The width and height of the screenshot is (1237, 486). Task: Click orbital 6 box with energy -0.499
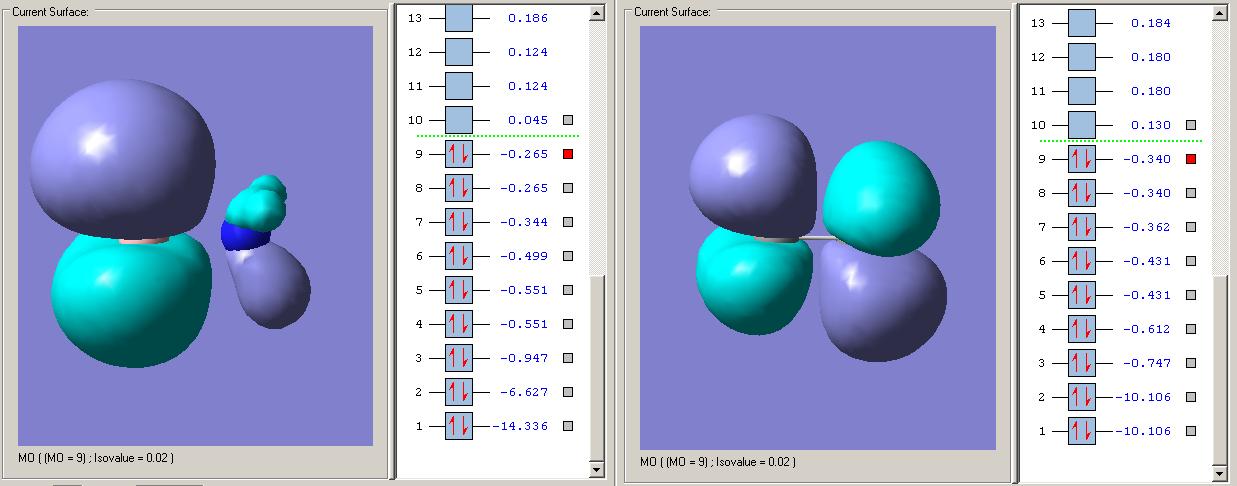click(x=458, y=256)
